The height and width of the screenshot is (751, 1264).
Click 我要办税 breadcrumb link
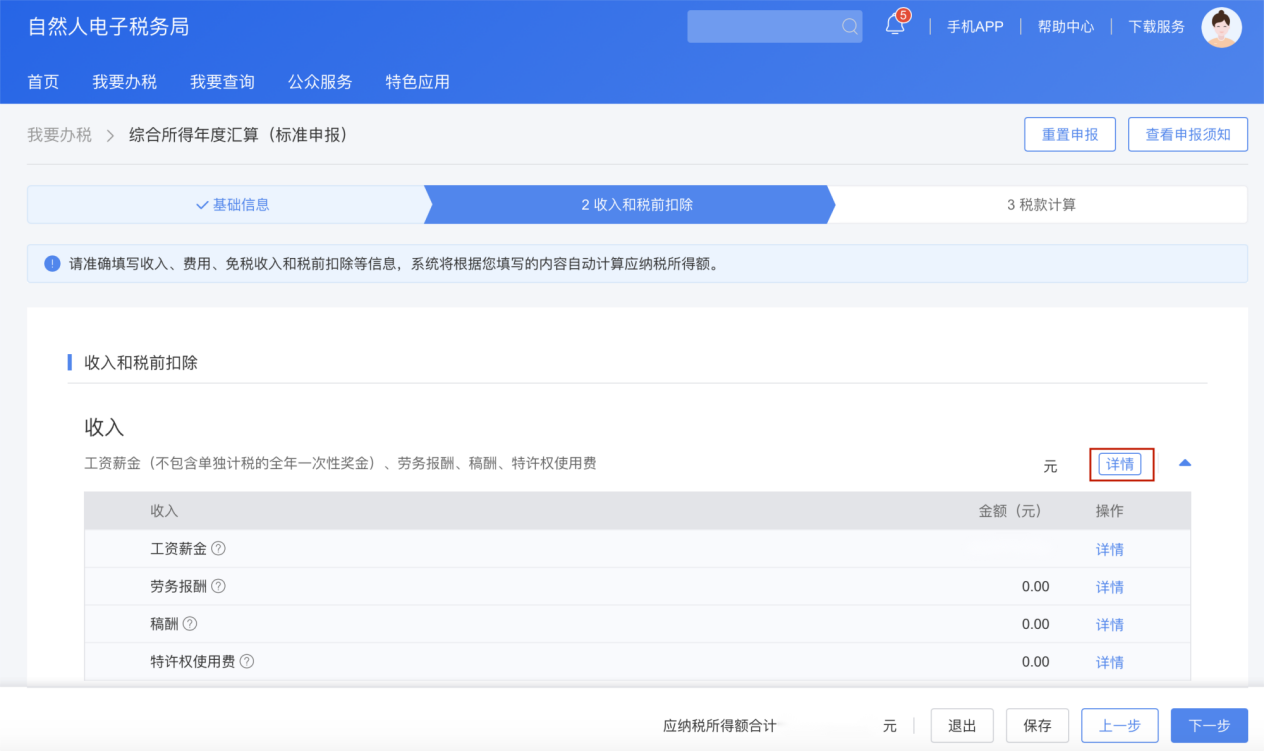pos(59,135)
